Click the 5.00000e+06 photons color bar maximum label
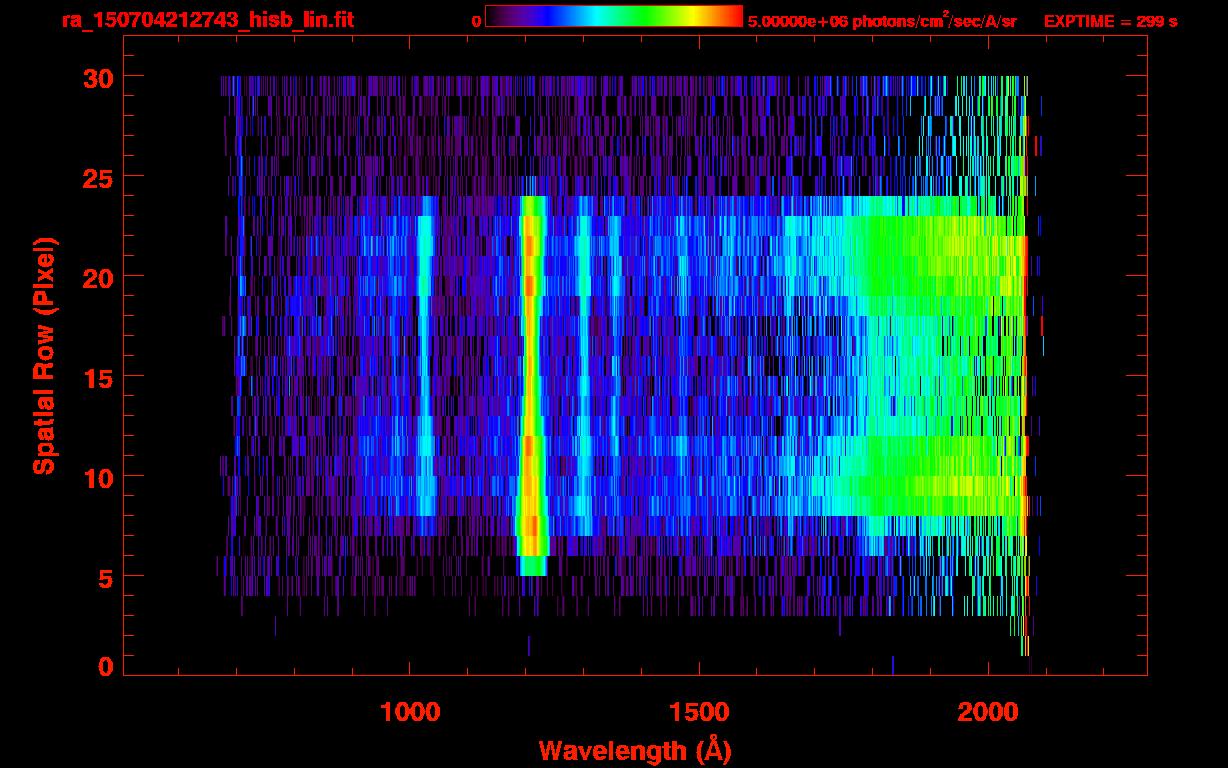The height and width of the screenshot is (768, 1228). (x=881, y=21)
